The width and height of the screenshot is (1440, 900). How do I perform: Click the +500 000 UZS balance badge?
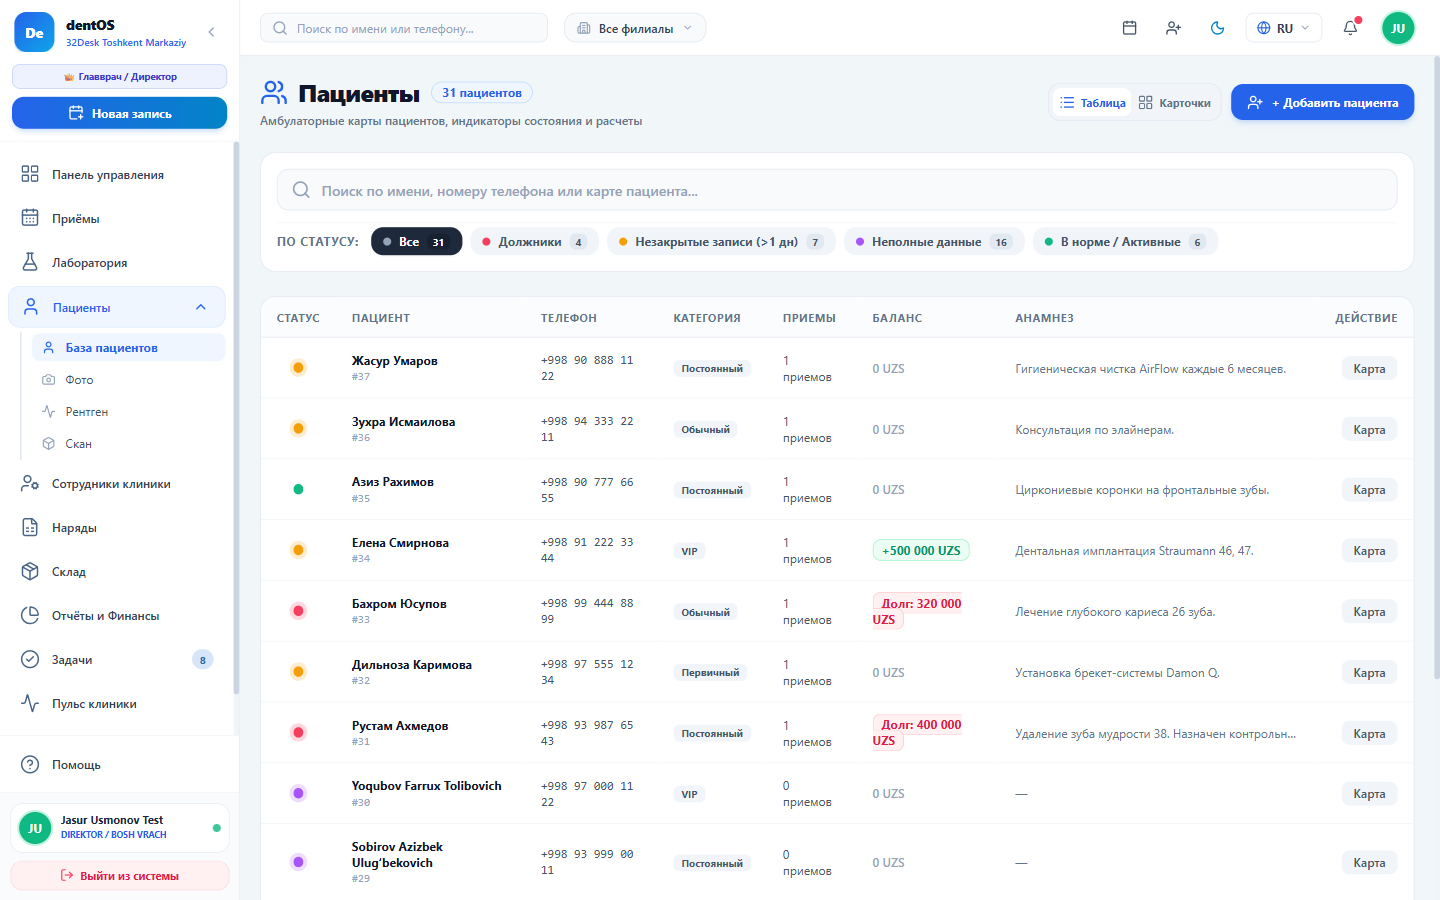(921, 550)
